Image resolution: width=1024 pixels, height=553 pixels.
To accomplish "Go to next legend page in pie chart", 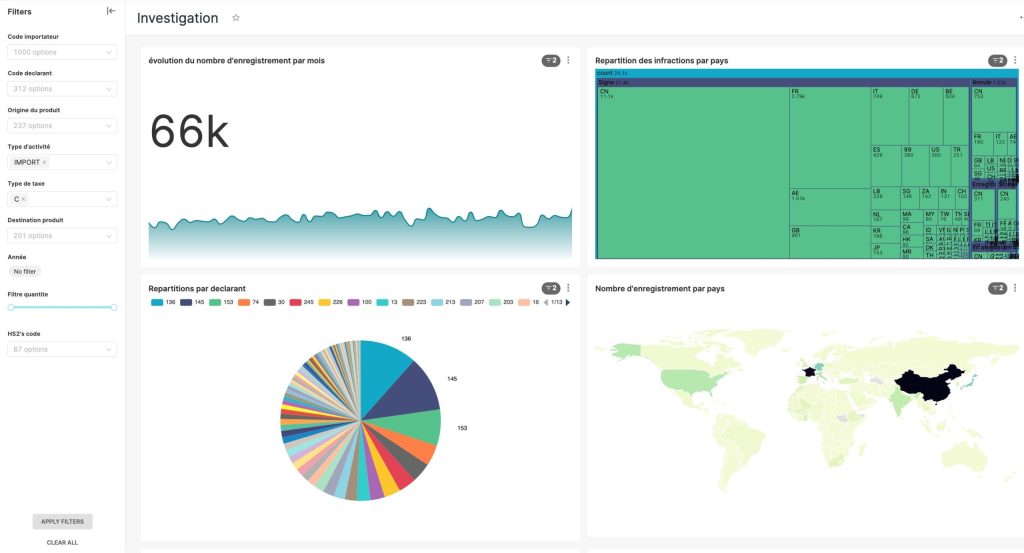I will [x=568, y=302].
